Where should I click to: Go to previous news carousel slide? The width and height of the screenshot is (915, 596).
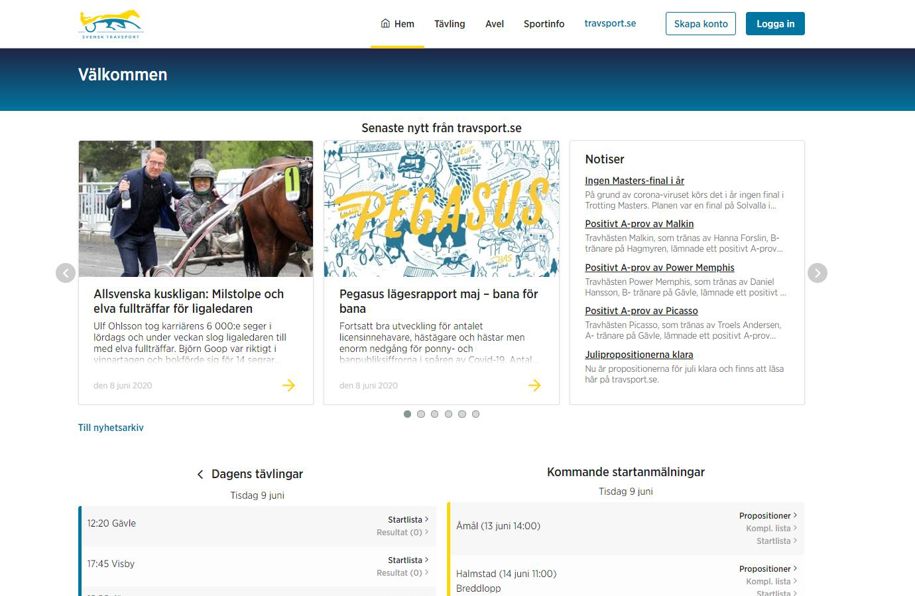pyautogui.click(x=65, y=273)
